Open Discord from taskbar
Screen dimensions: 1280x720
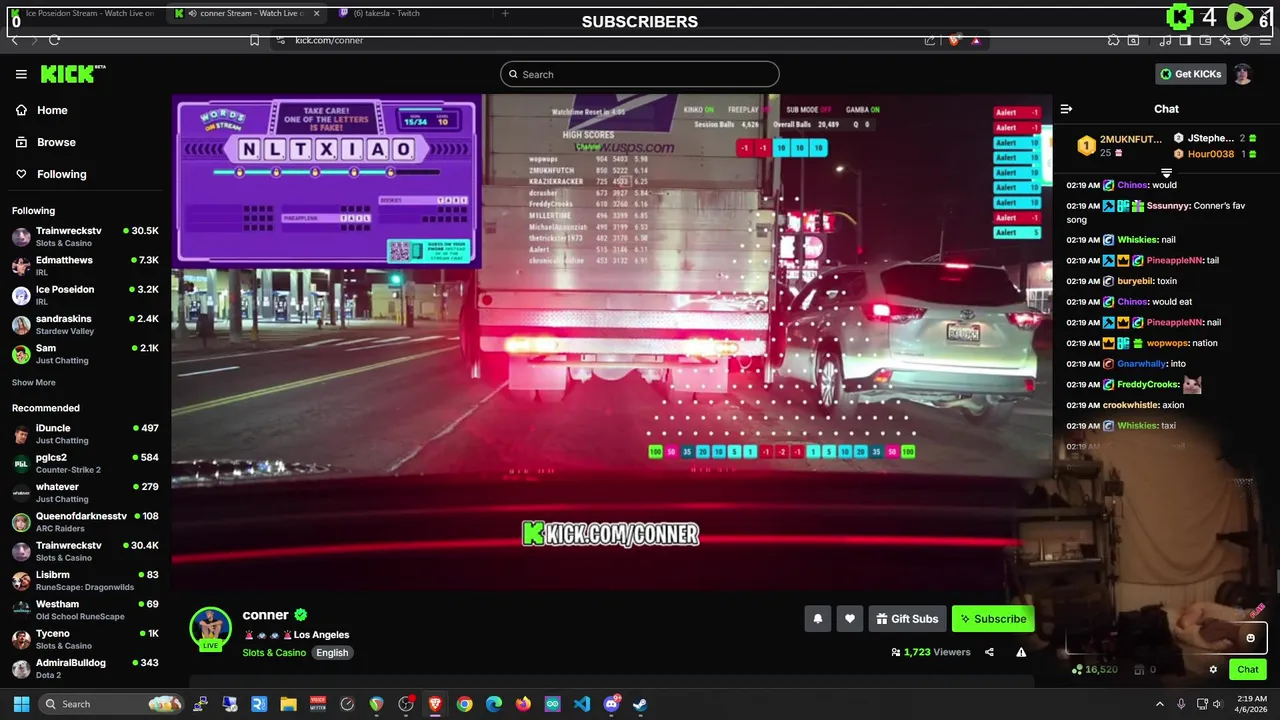pyautogui.click(x=611, y=704)
